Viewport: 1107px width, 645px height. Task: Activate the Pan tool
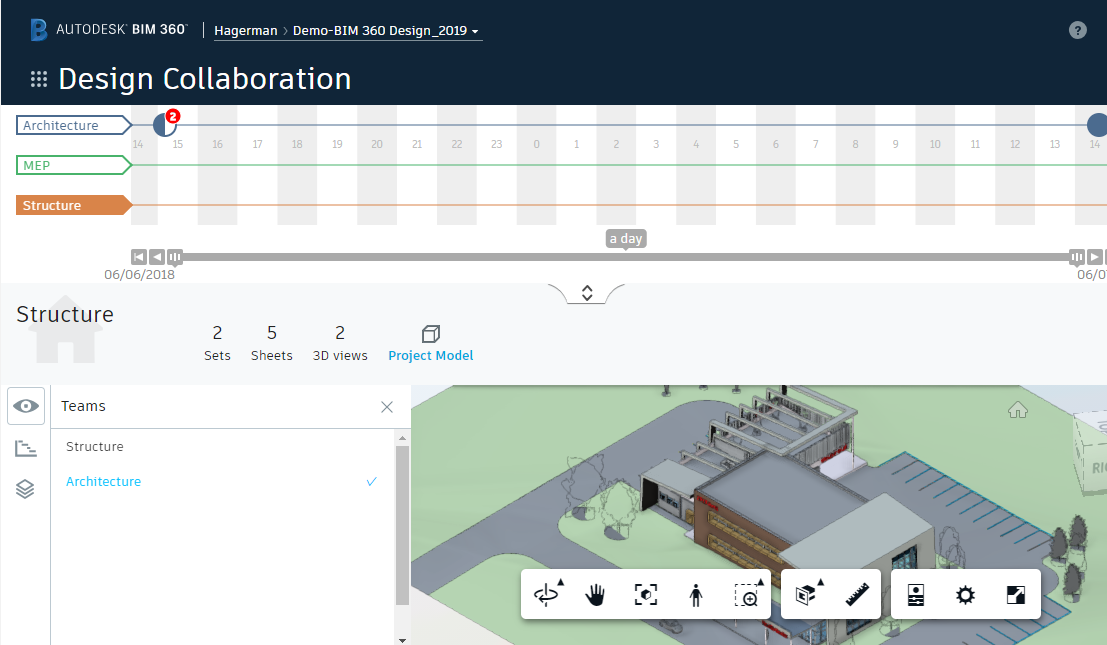point(595,594)
